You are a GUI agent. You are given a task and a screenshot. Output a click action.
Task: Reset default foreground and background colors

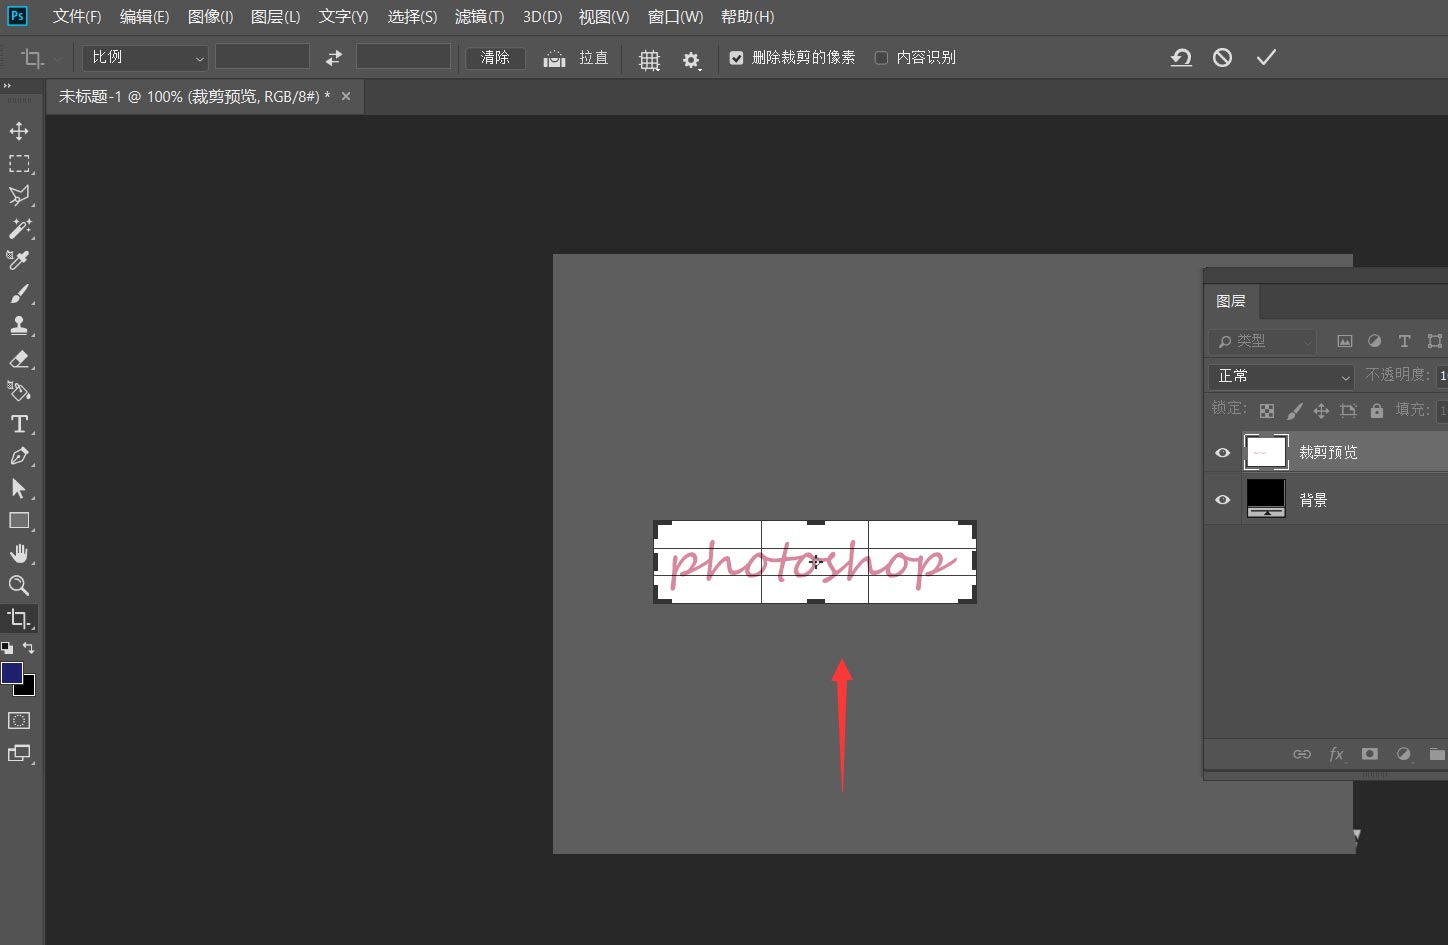[7, 648]
